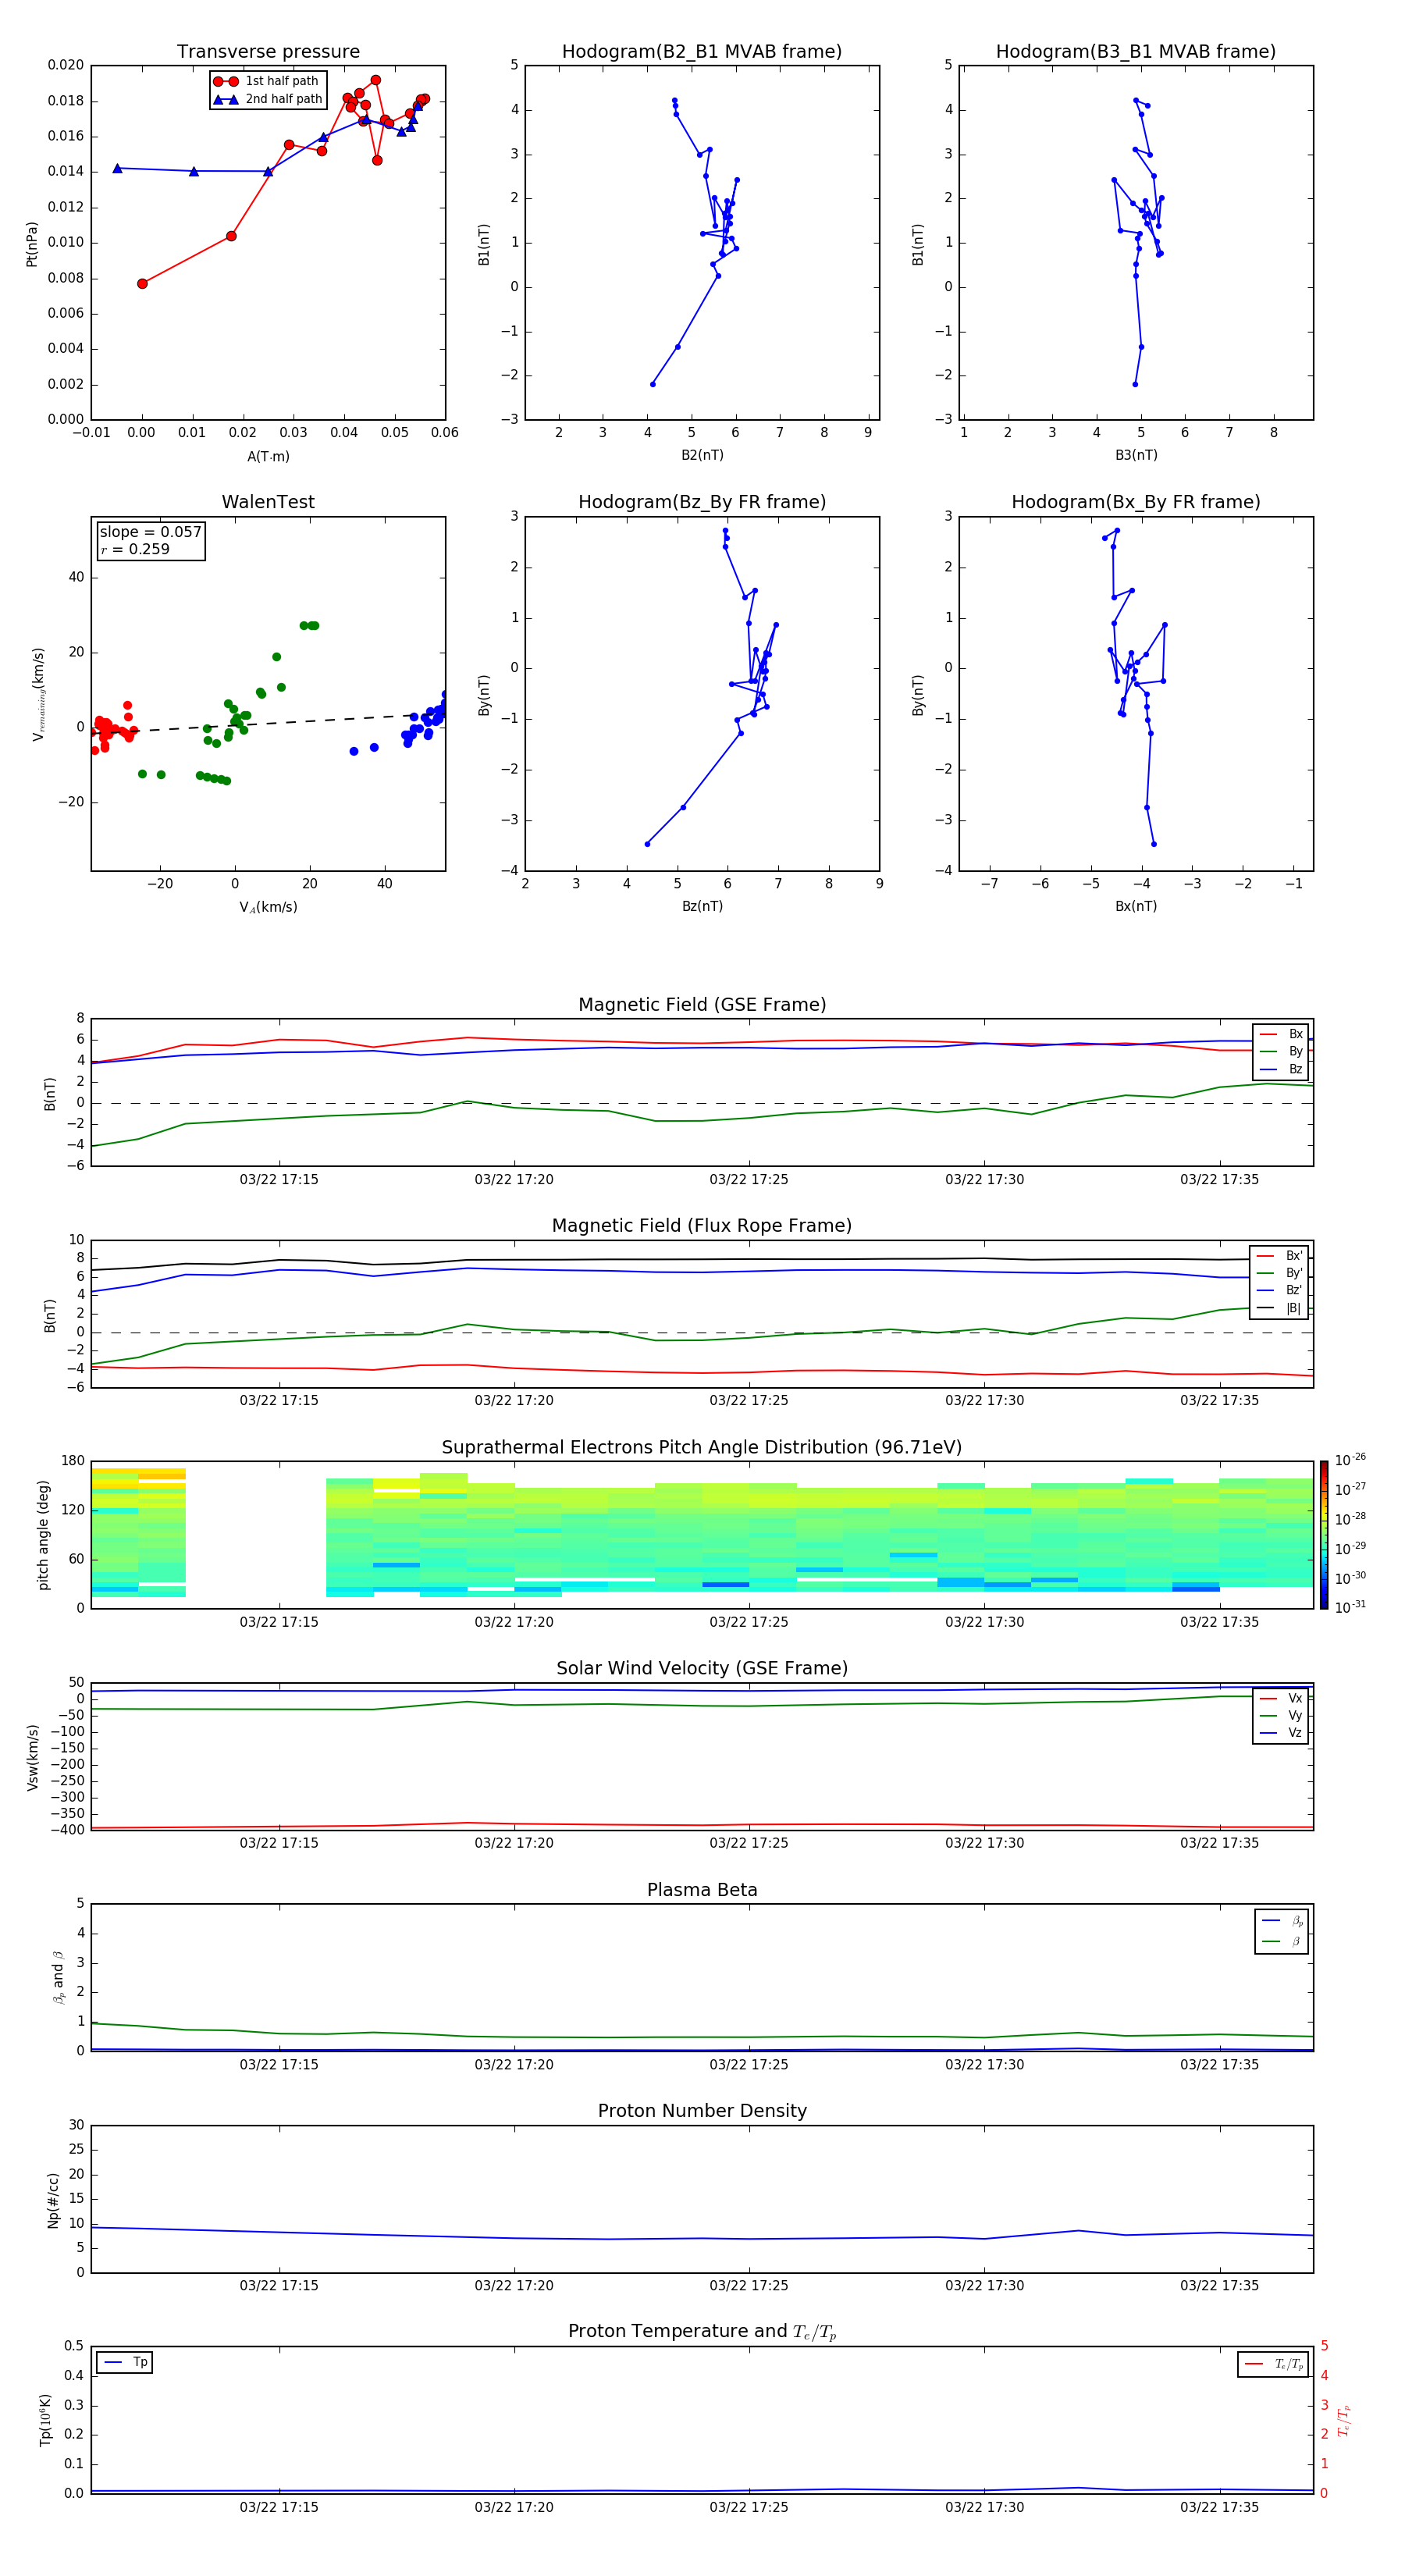
Task: Click the 'Bx(nT)' hodogram x-axis label
Action: (x=1136, y=906)
